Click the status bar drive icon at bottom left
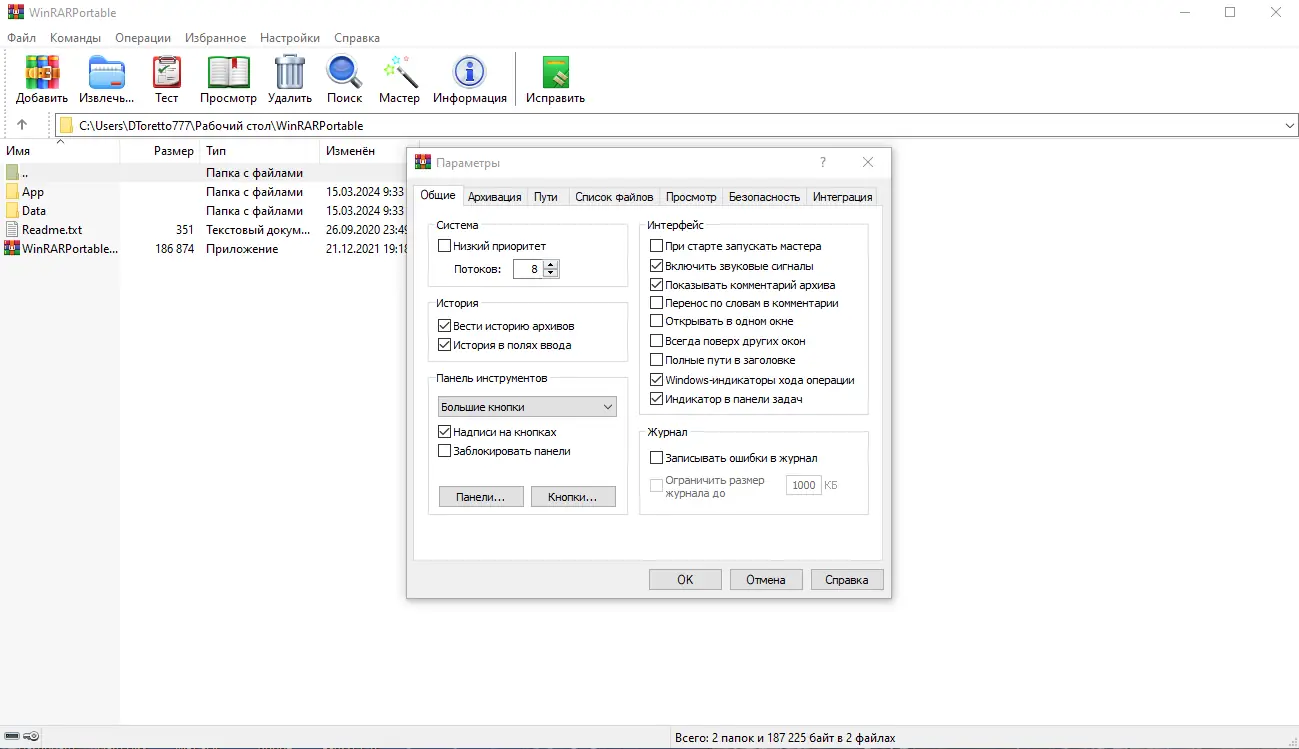Viewport: 1299px width, 749px height. pyautogui.click(x=12, y=737)
